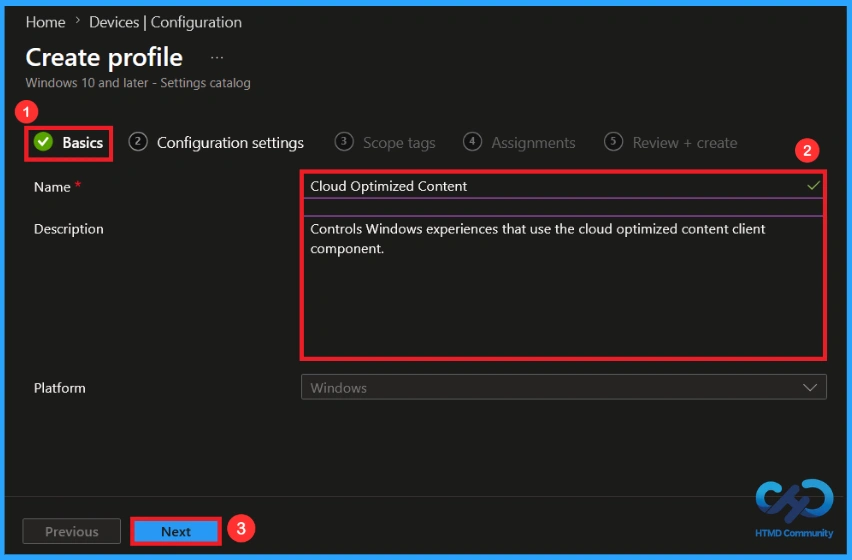852x560 pixels.
Task: Click the Platform label text
Action: point(60,388)
